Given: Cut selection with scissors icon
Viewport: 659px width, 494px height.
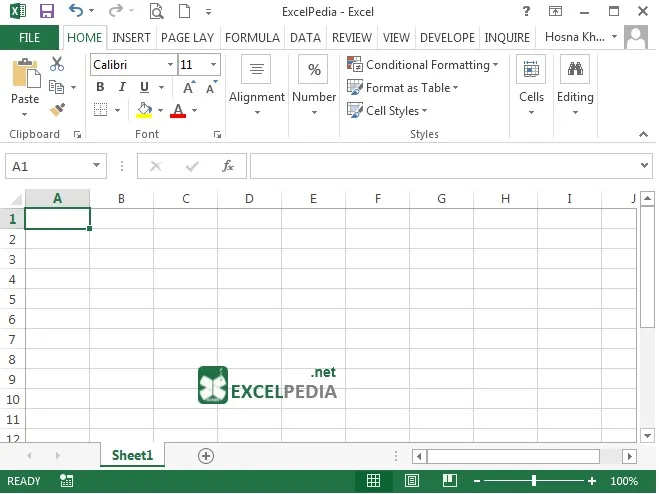Looking at the screenshot, I should (x=57, y=64).
